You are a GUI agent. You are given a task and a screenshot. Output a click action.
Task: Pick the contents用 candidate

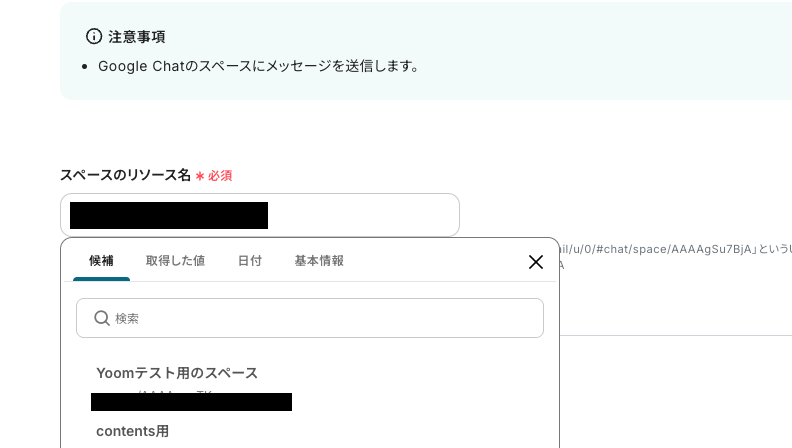tap(132, 431)
